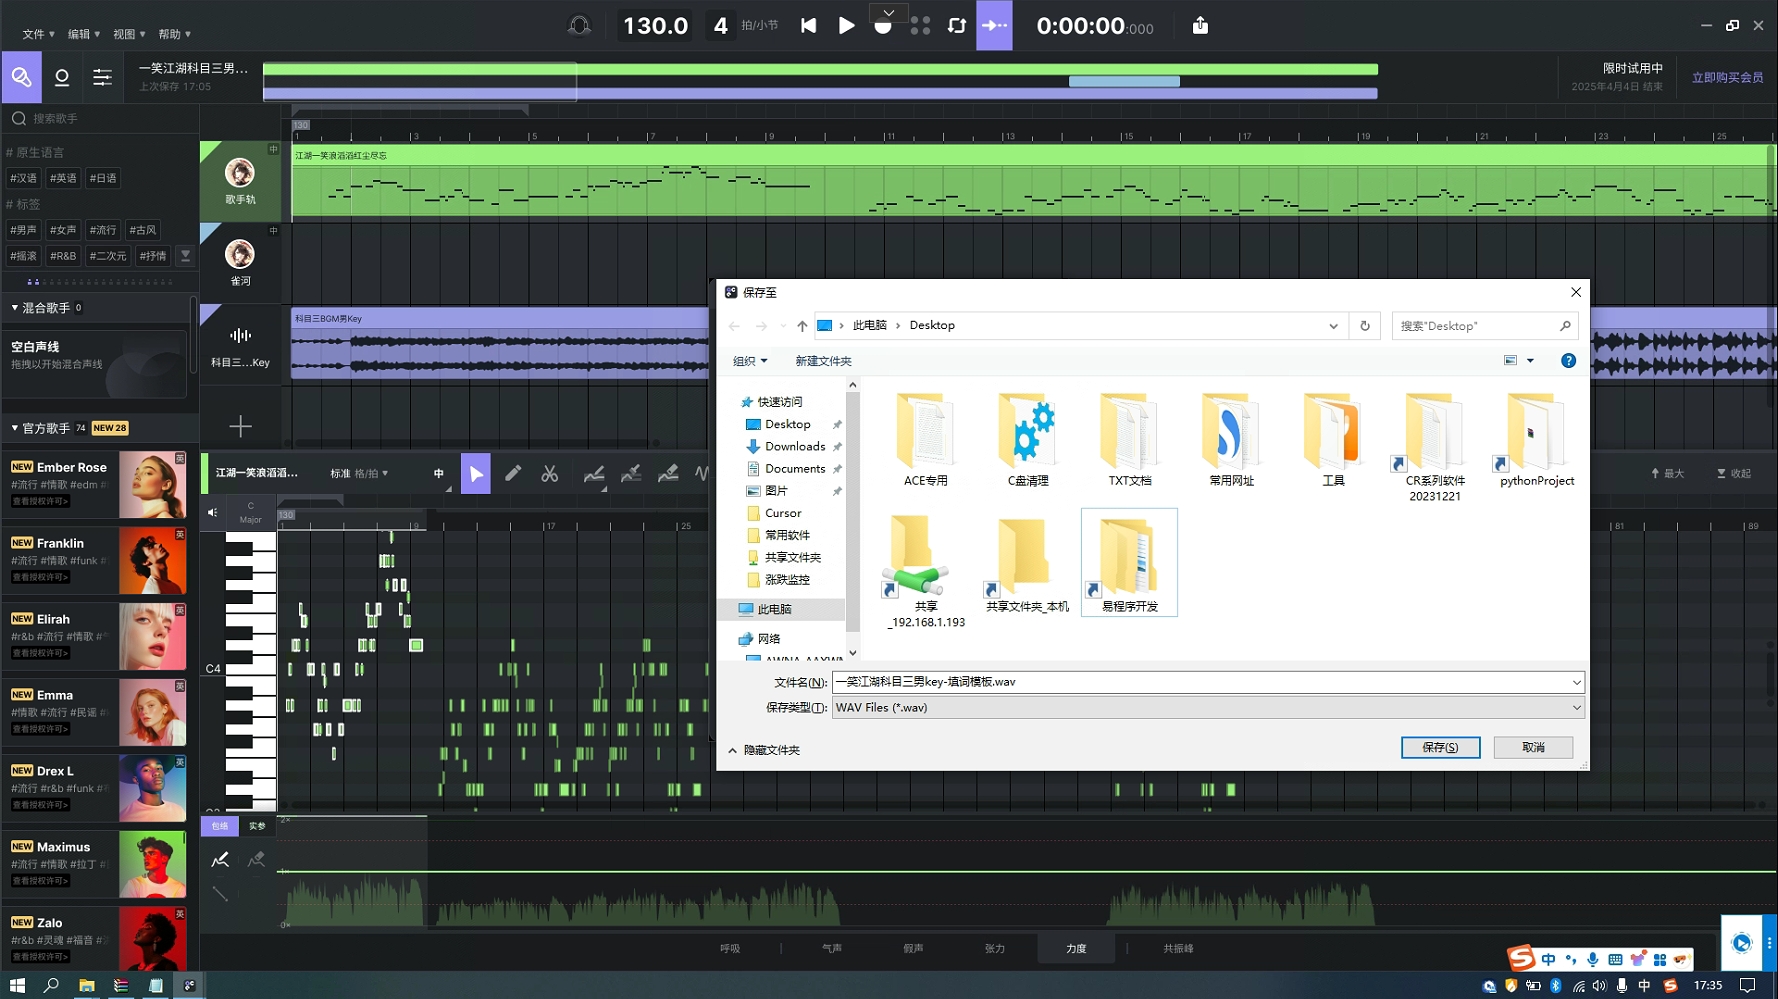Screen dimensions: 1778x999
Task: Select the parameter straight line tool
Action: pyautogui.click(x=220, y=894)
